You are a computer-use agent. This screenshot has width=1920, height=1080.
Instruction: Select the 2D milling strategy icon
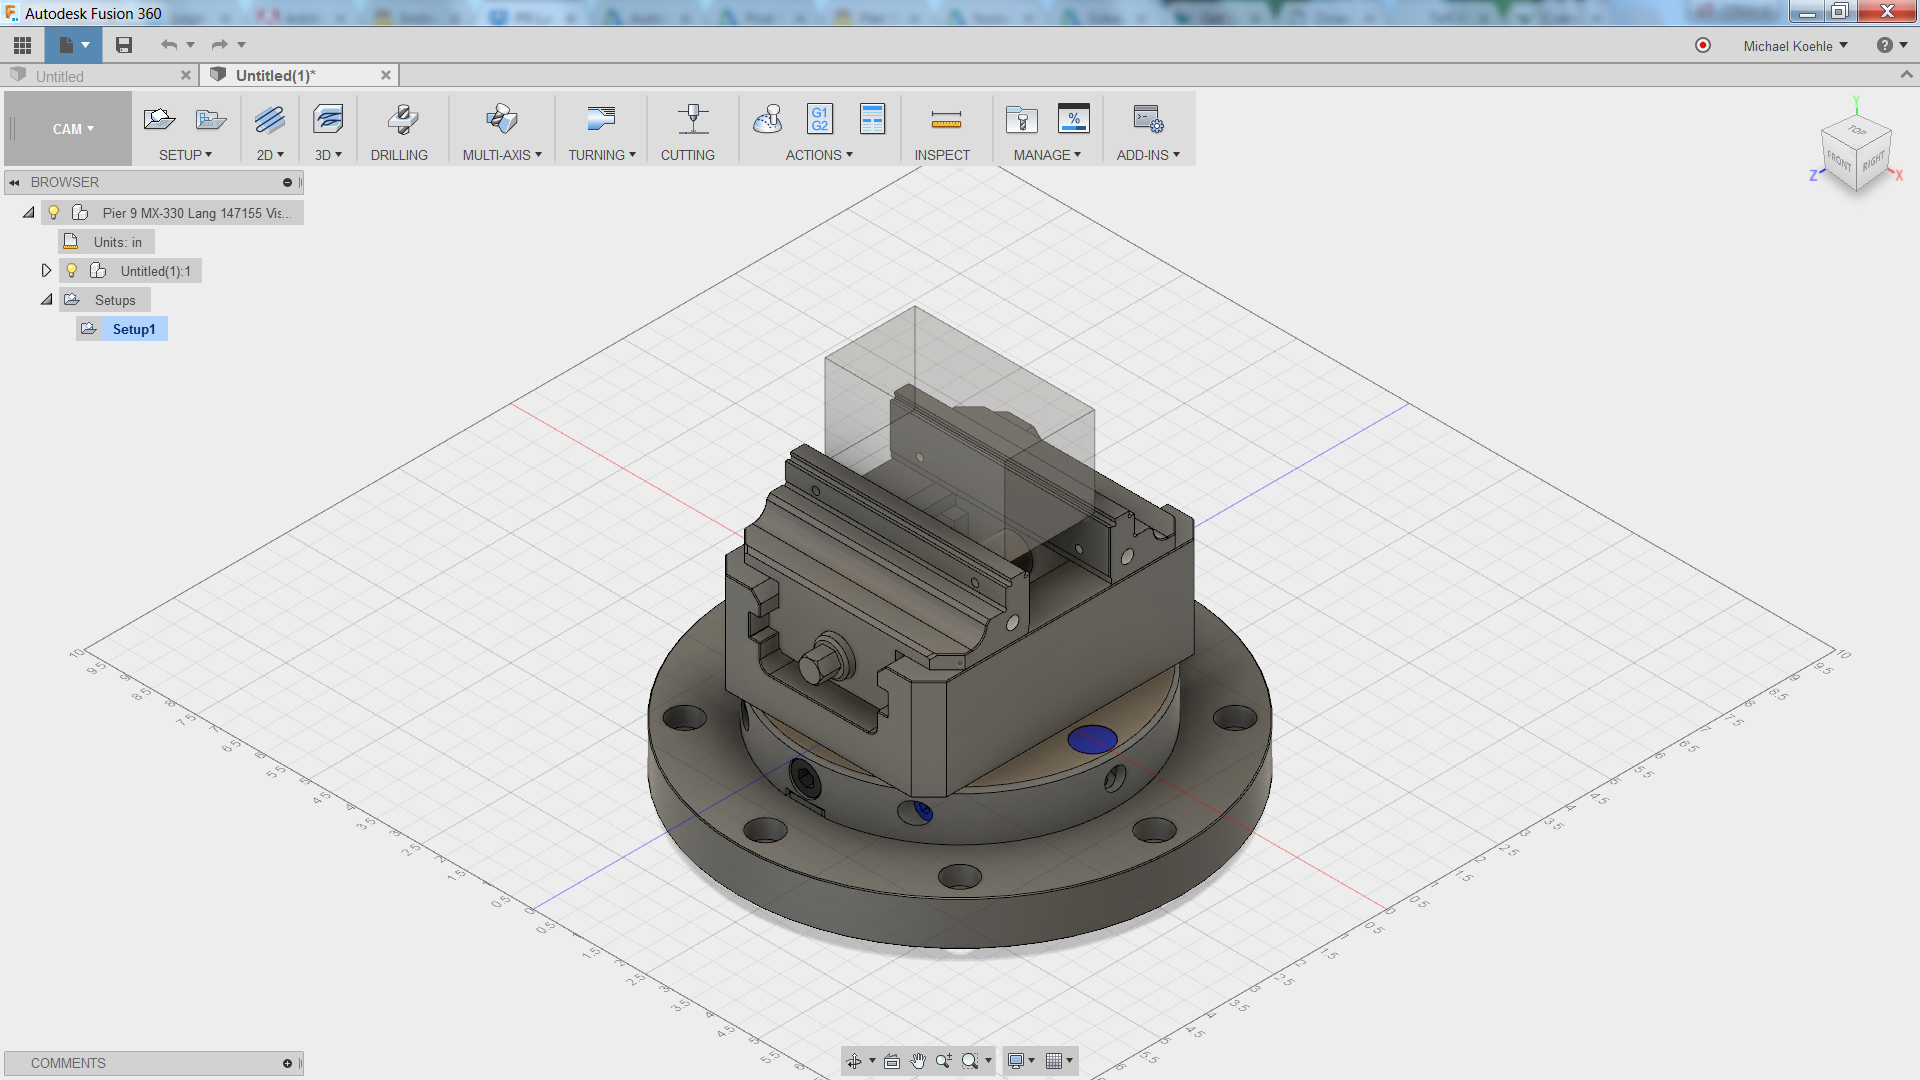click(269, 120)
